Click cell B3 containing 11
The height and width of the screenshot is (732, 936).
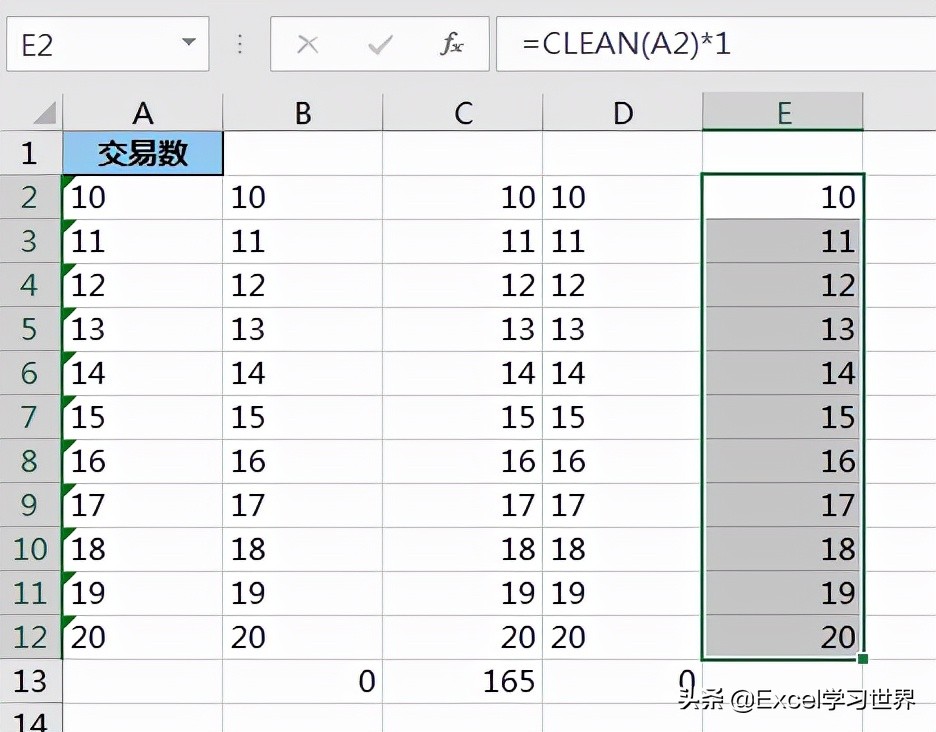point(303,241)
